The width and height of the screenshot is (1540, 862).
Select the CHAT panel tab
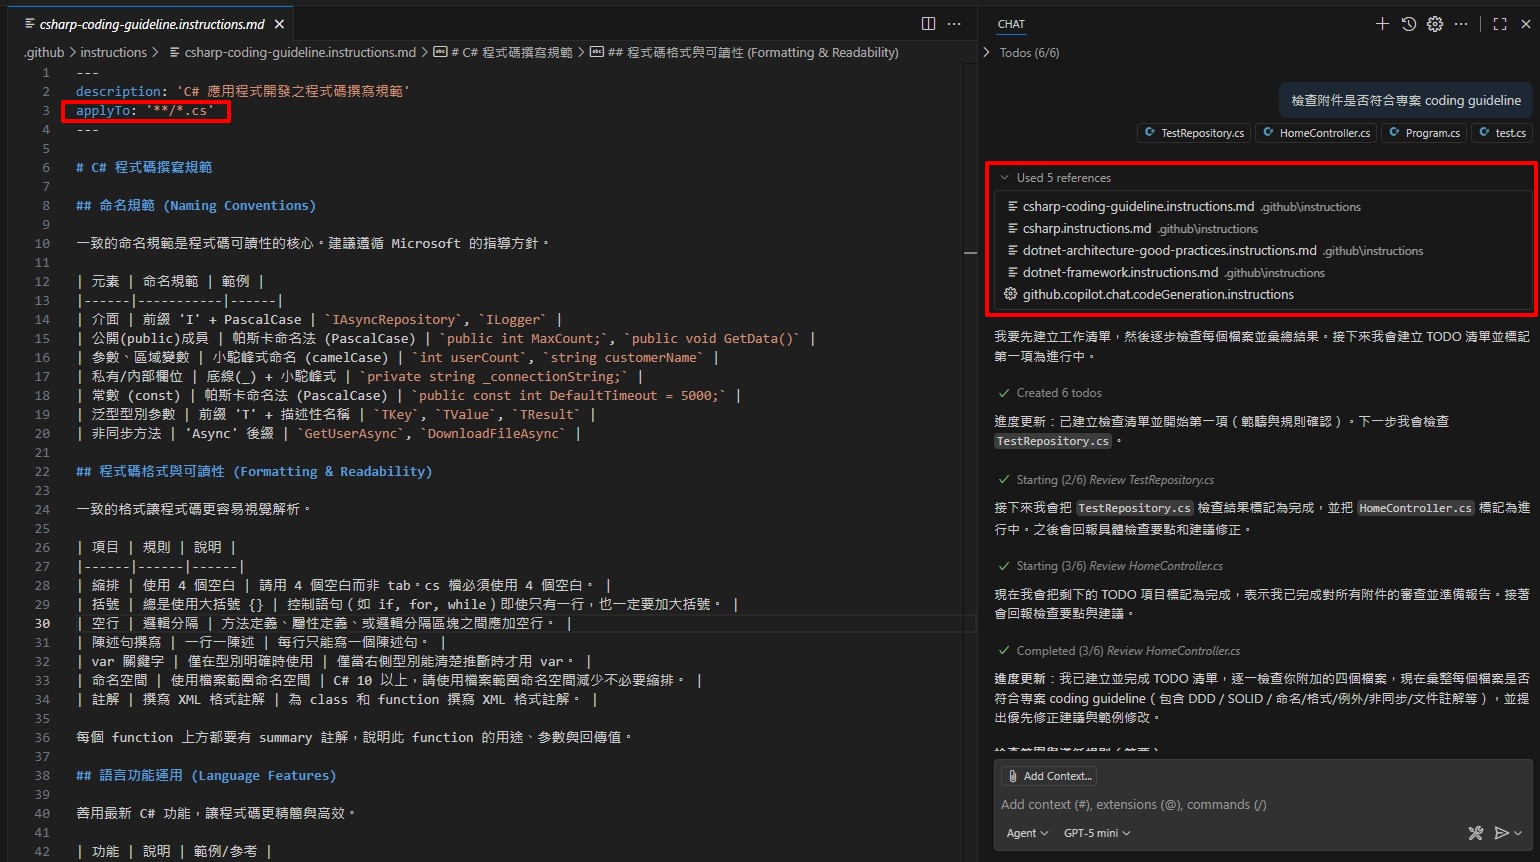1011,24
